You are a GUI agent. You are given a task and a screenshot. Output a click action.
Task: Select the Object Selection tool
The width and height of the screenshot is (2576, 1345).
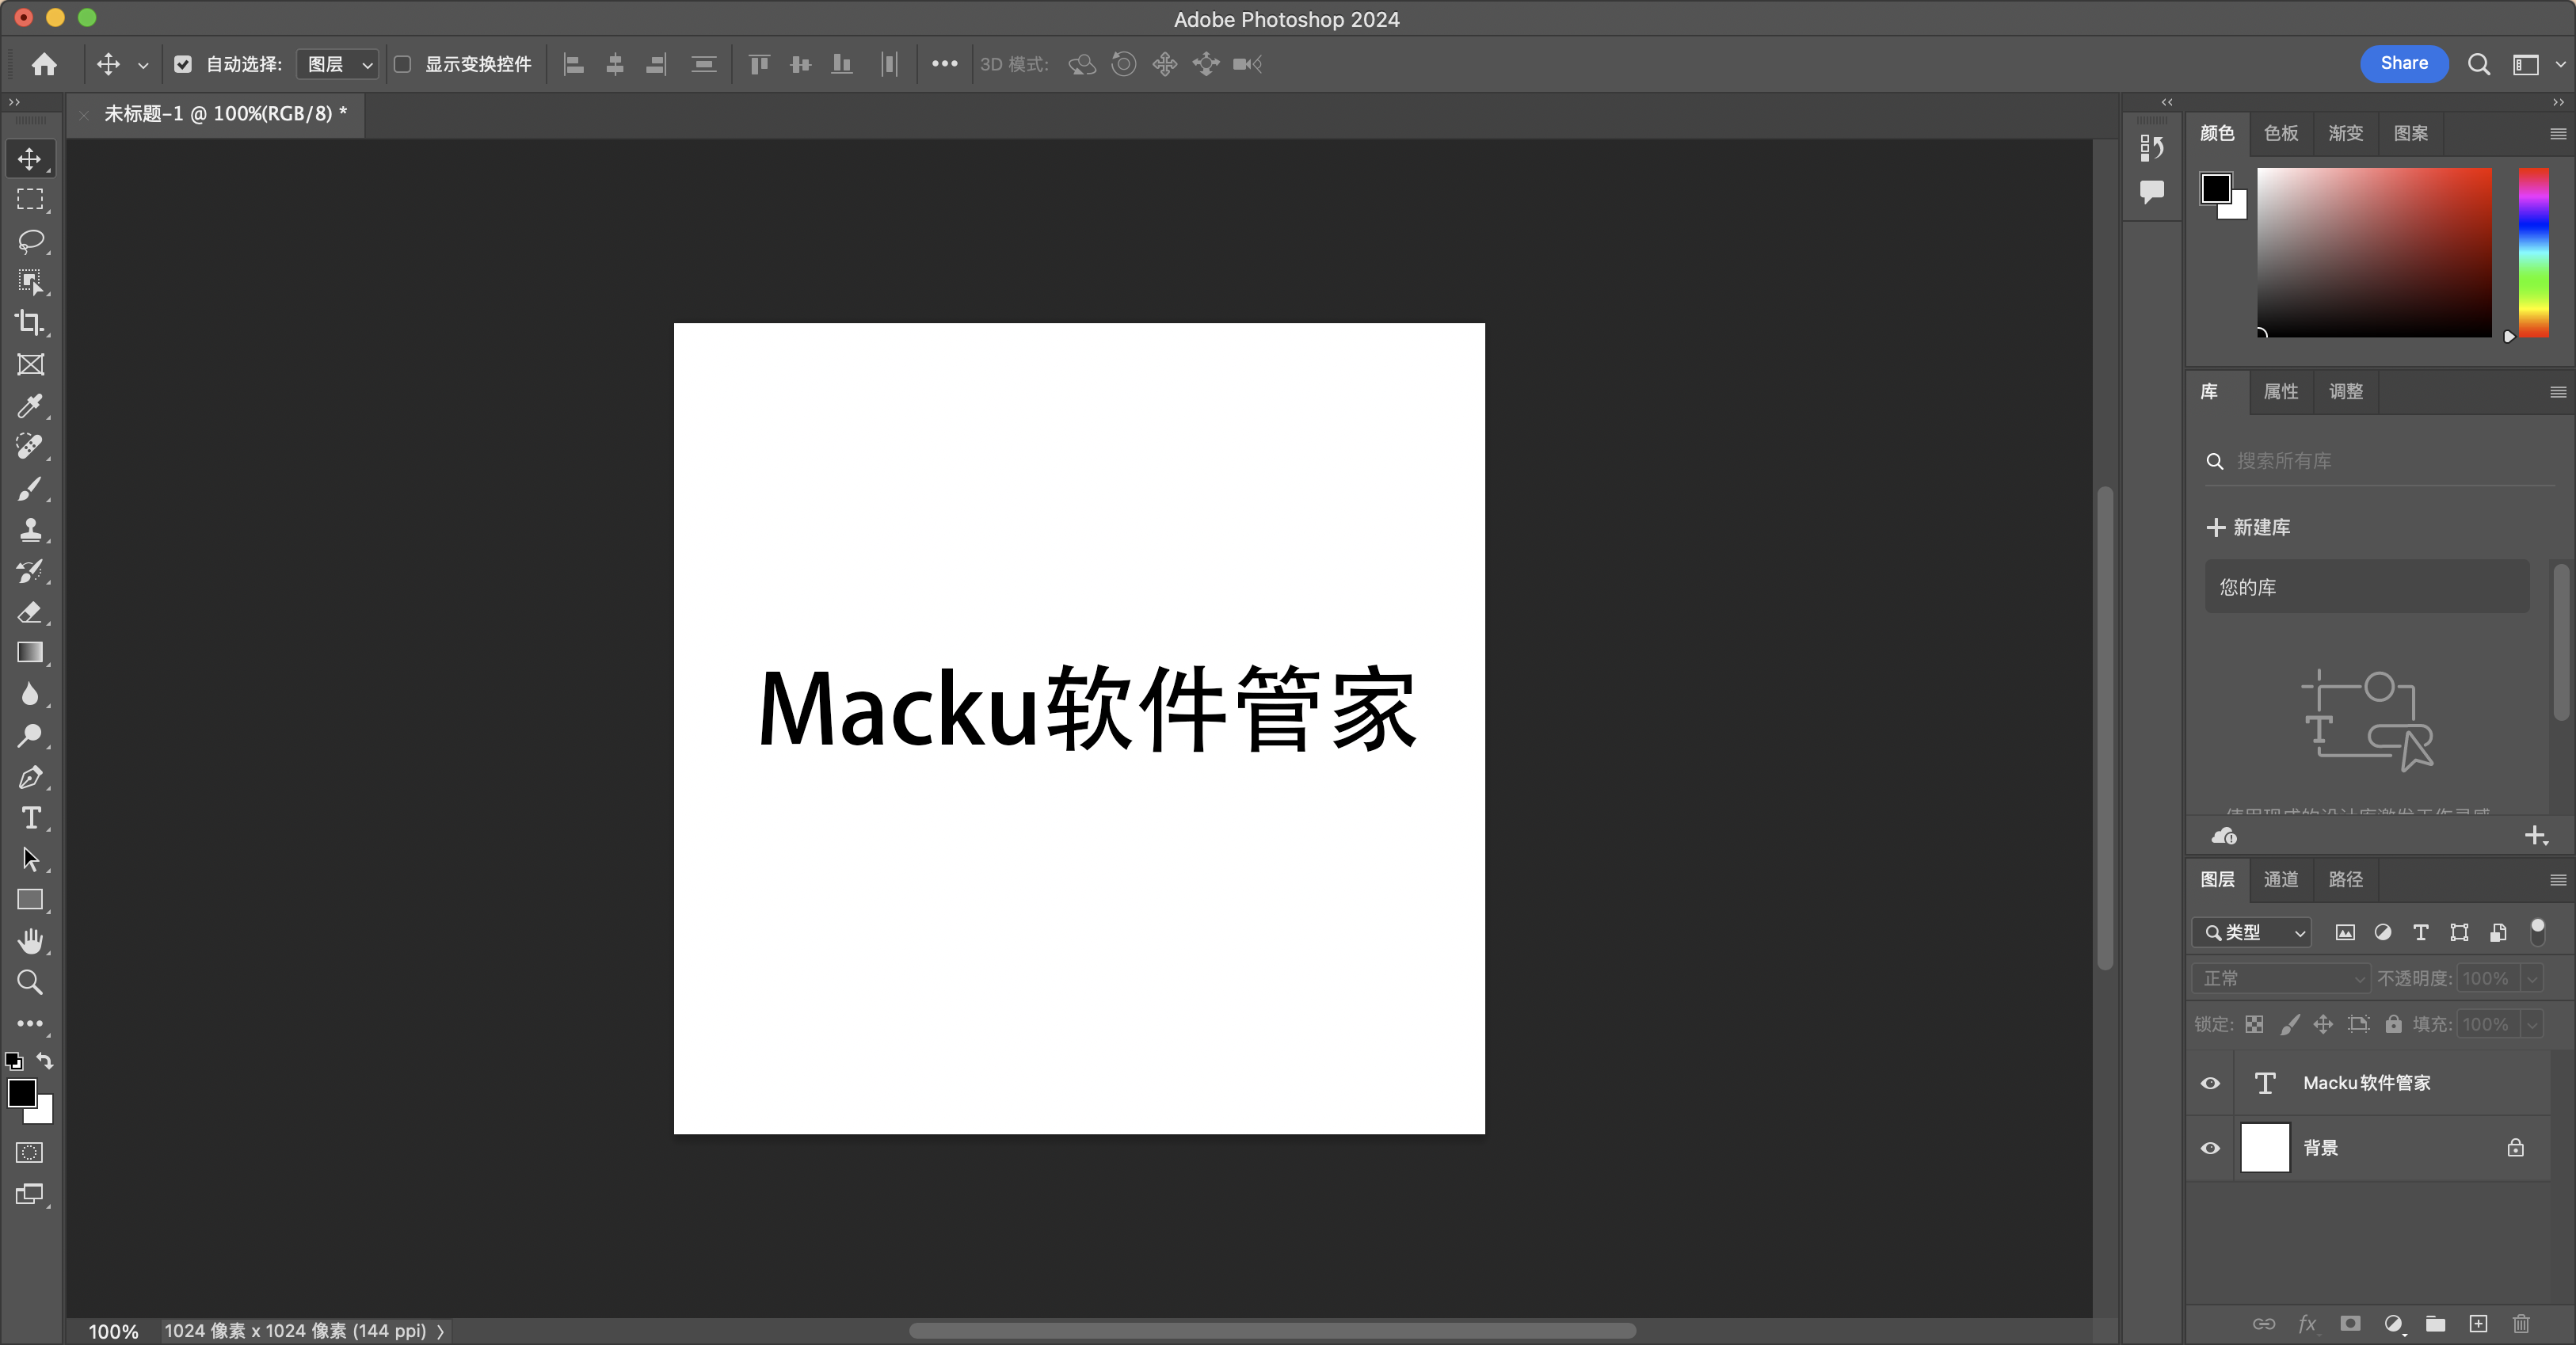click(30, 282)
